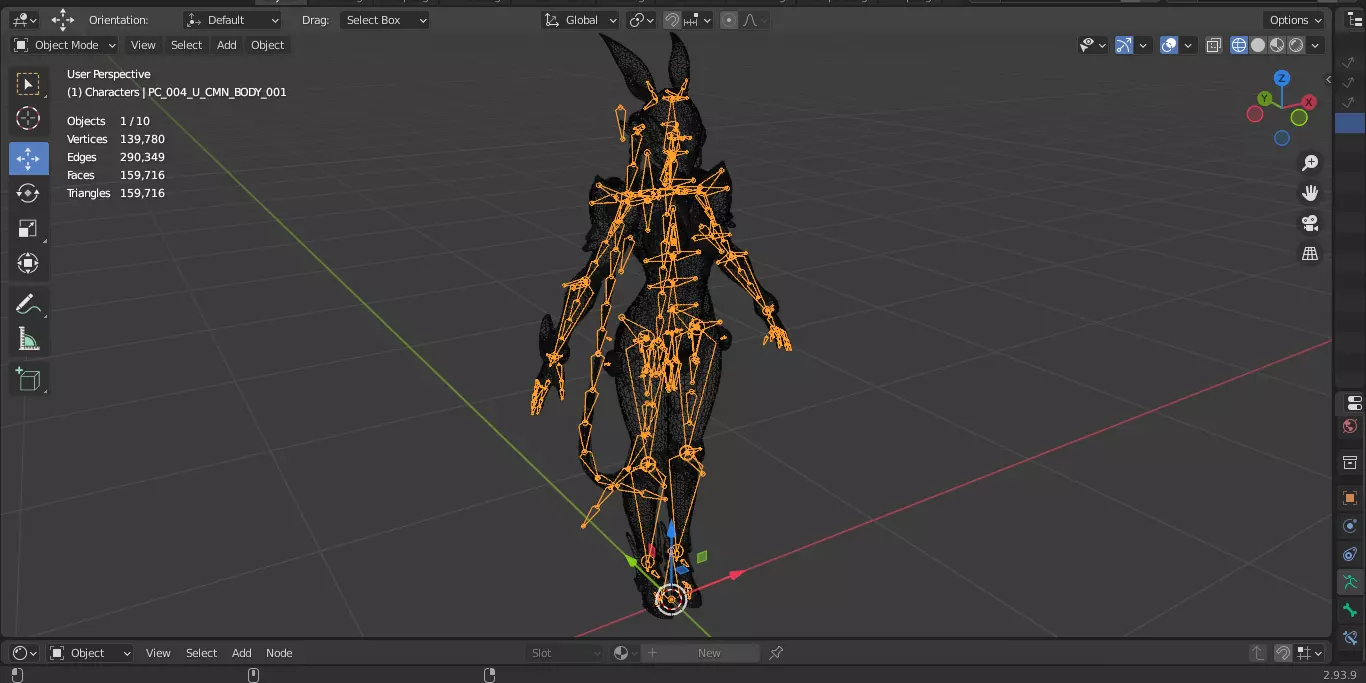
Task: Enable solid viewport shading
Action: pyautogui.click(x=1258, y=45)
